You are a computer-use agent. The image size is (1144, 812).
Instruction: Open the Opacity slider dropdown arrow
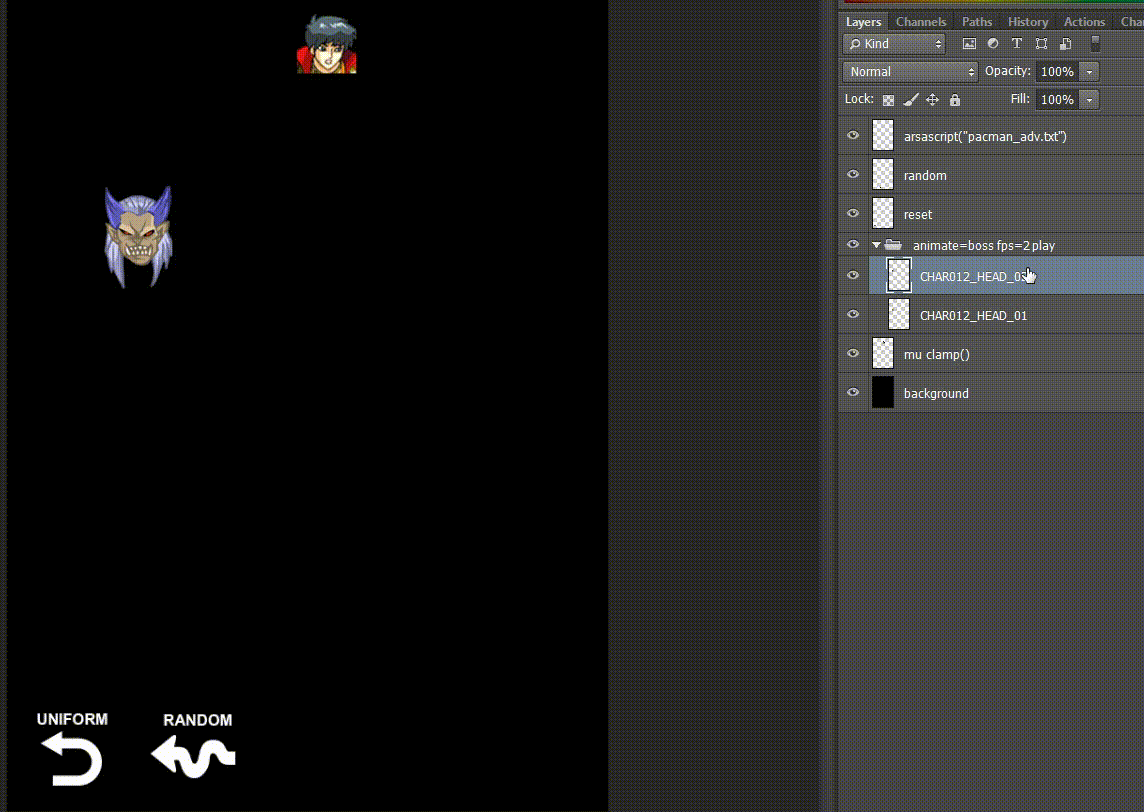tap(1089, 72)
